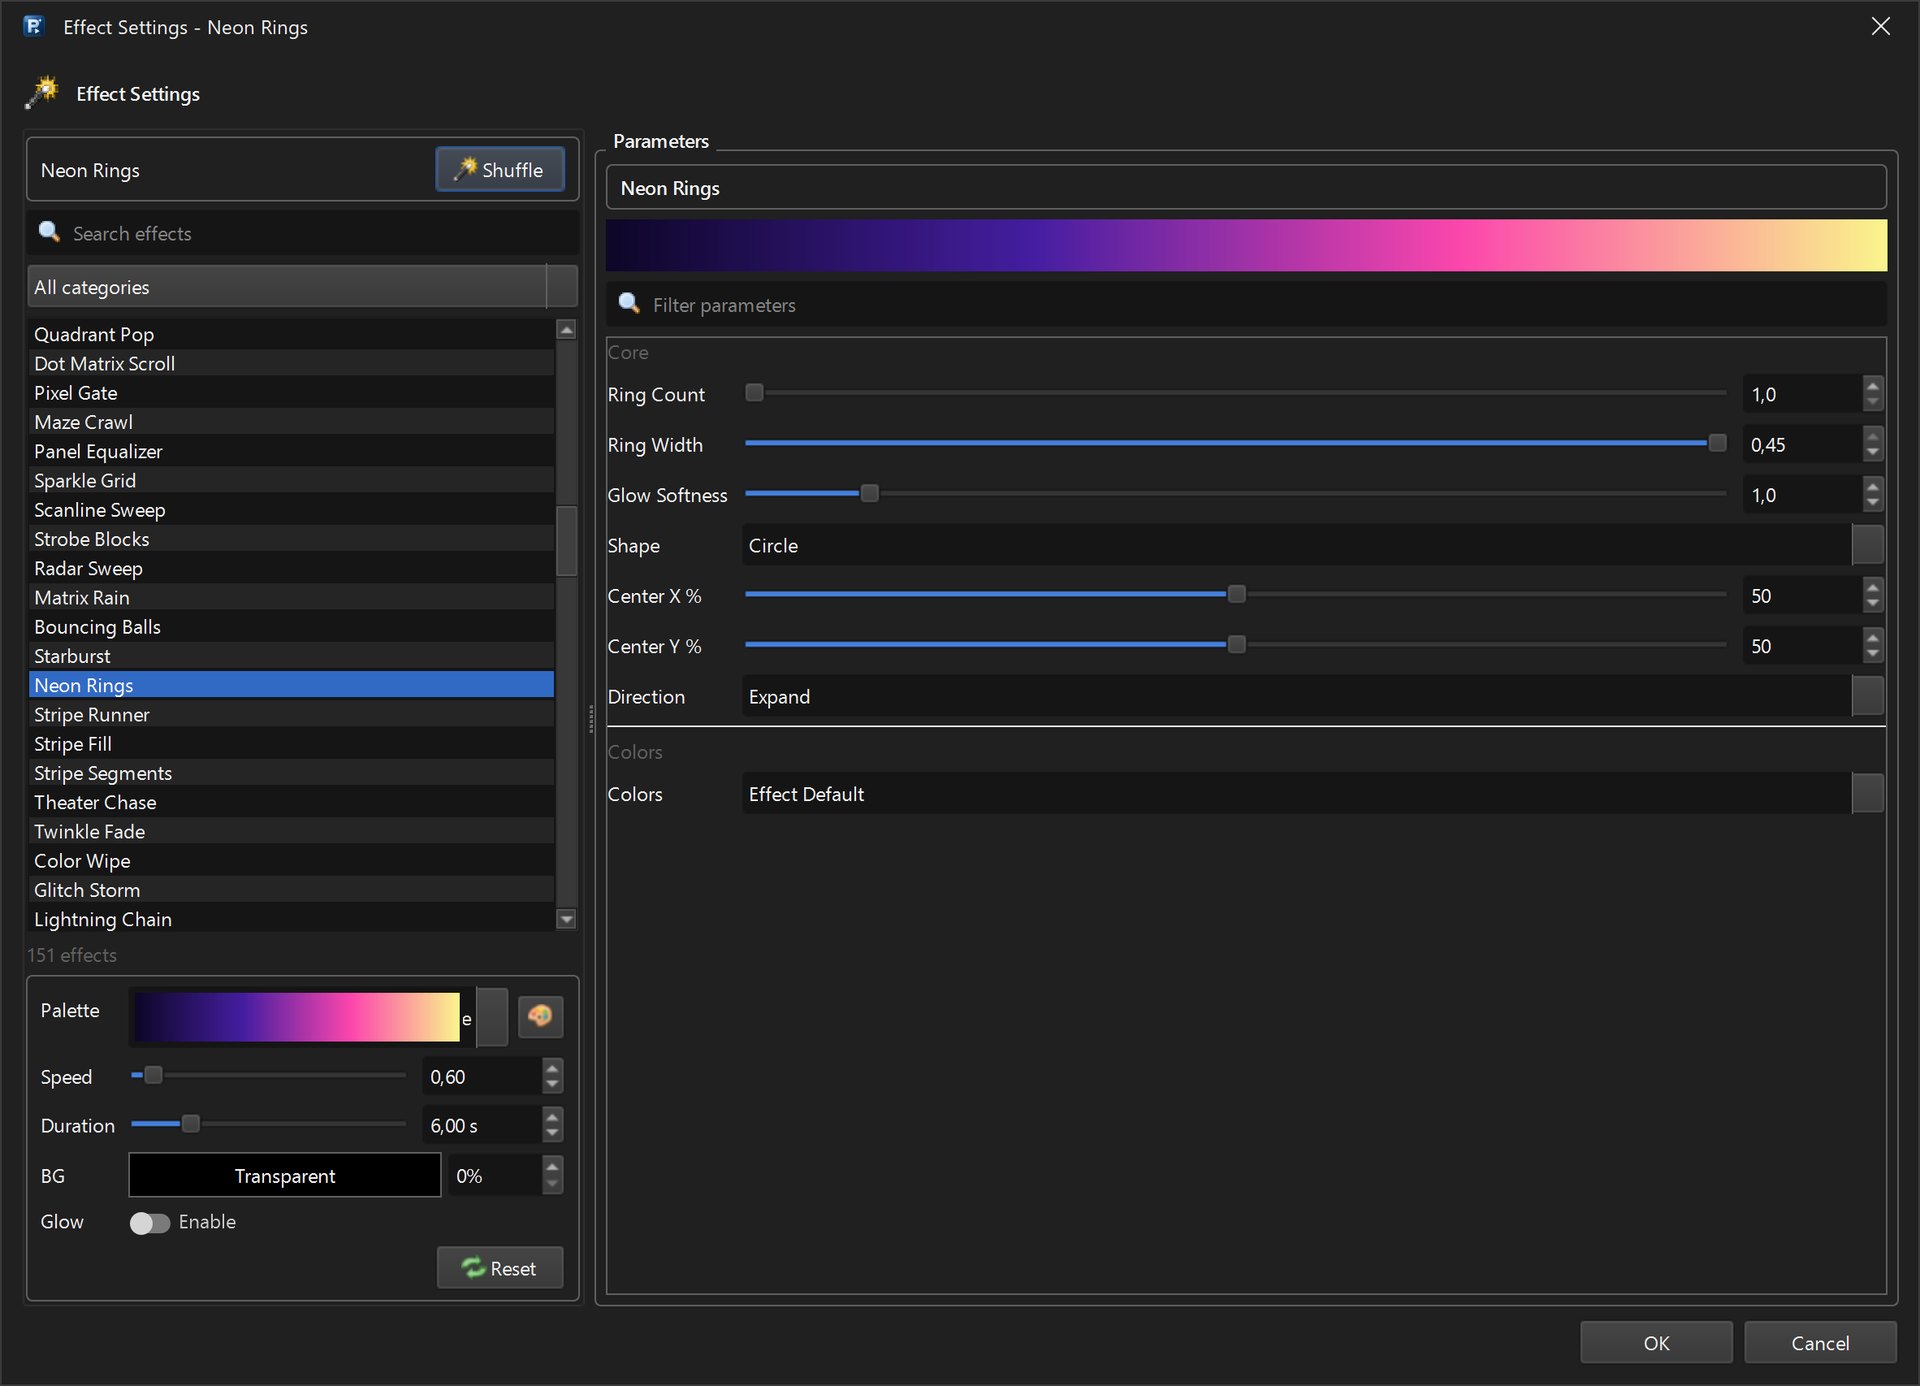Click the Search effects field

coord(303,233)
